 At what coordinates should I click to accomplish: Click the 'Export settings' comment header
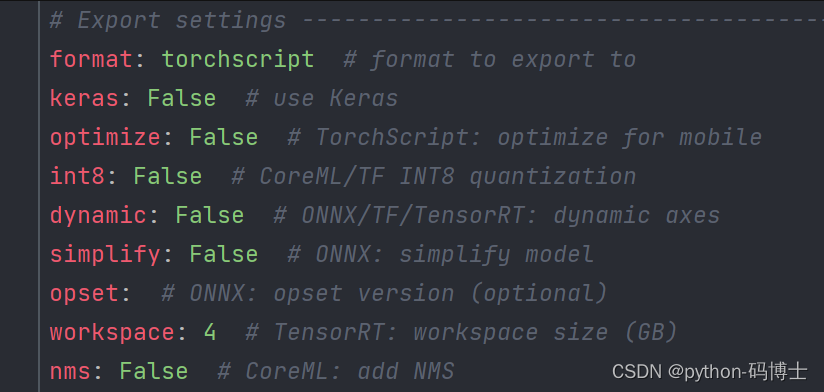point(168,21)
